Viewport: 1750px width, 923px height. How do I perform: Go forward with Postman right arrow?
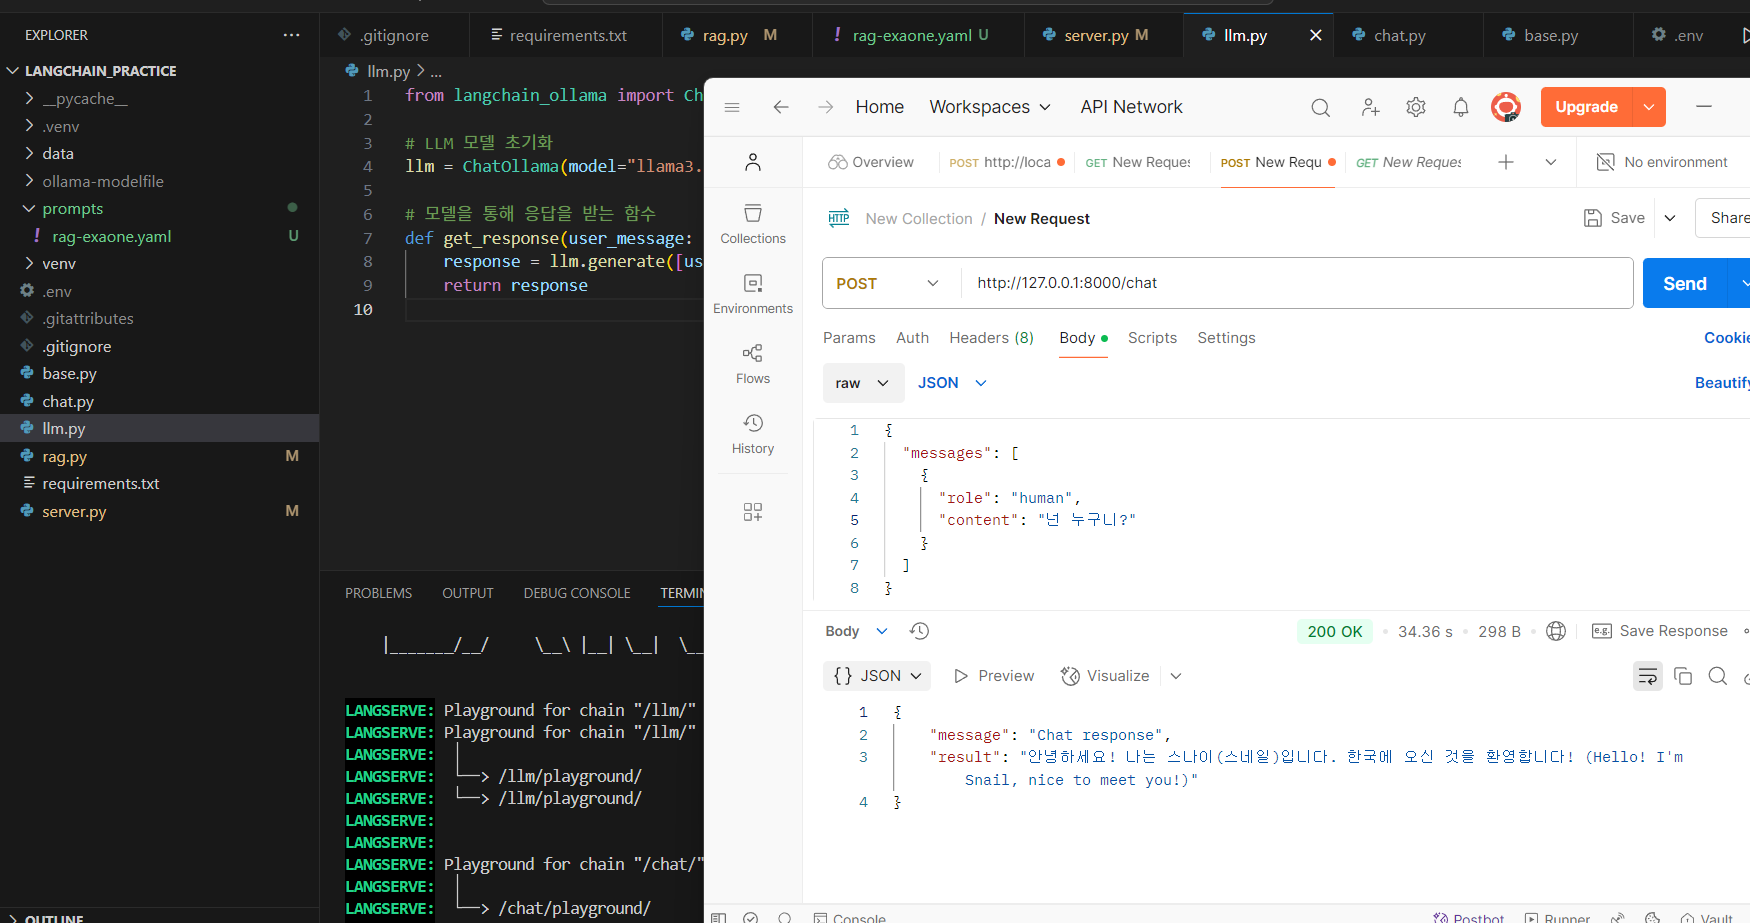click(826, 107)
